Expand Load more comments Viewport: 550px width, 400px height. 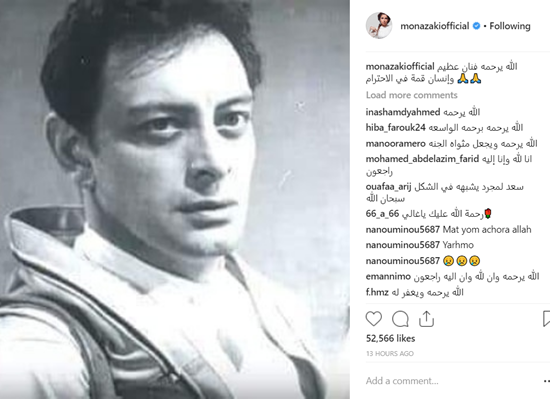click(x=411, y=95)
